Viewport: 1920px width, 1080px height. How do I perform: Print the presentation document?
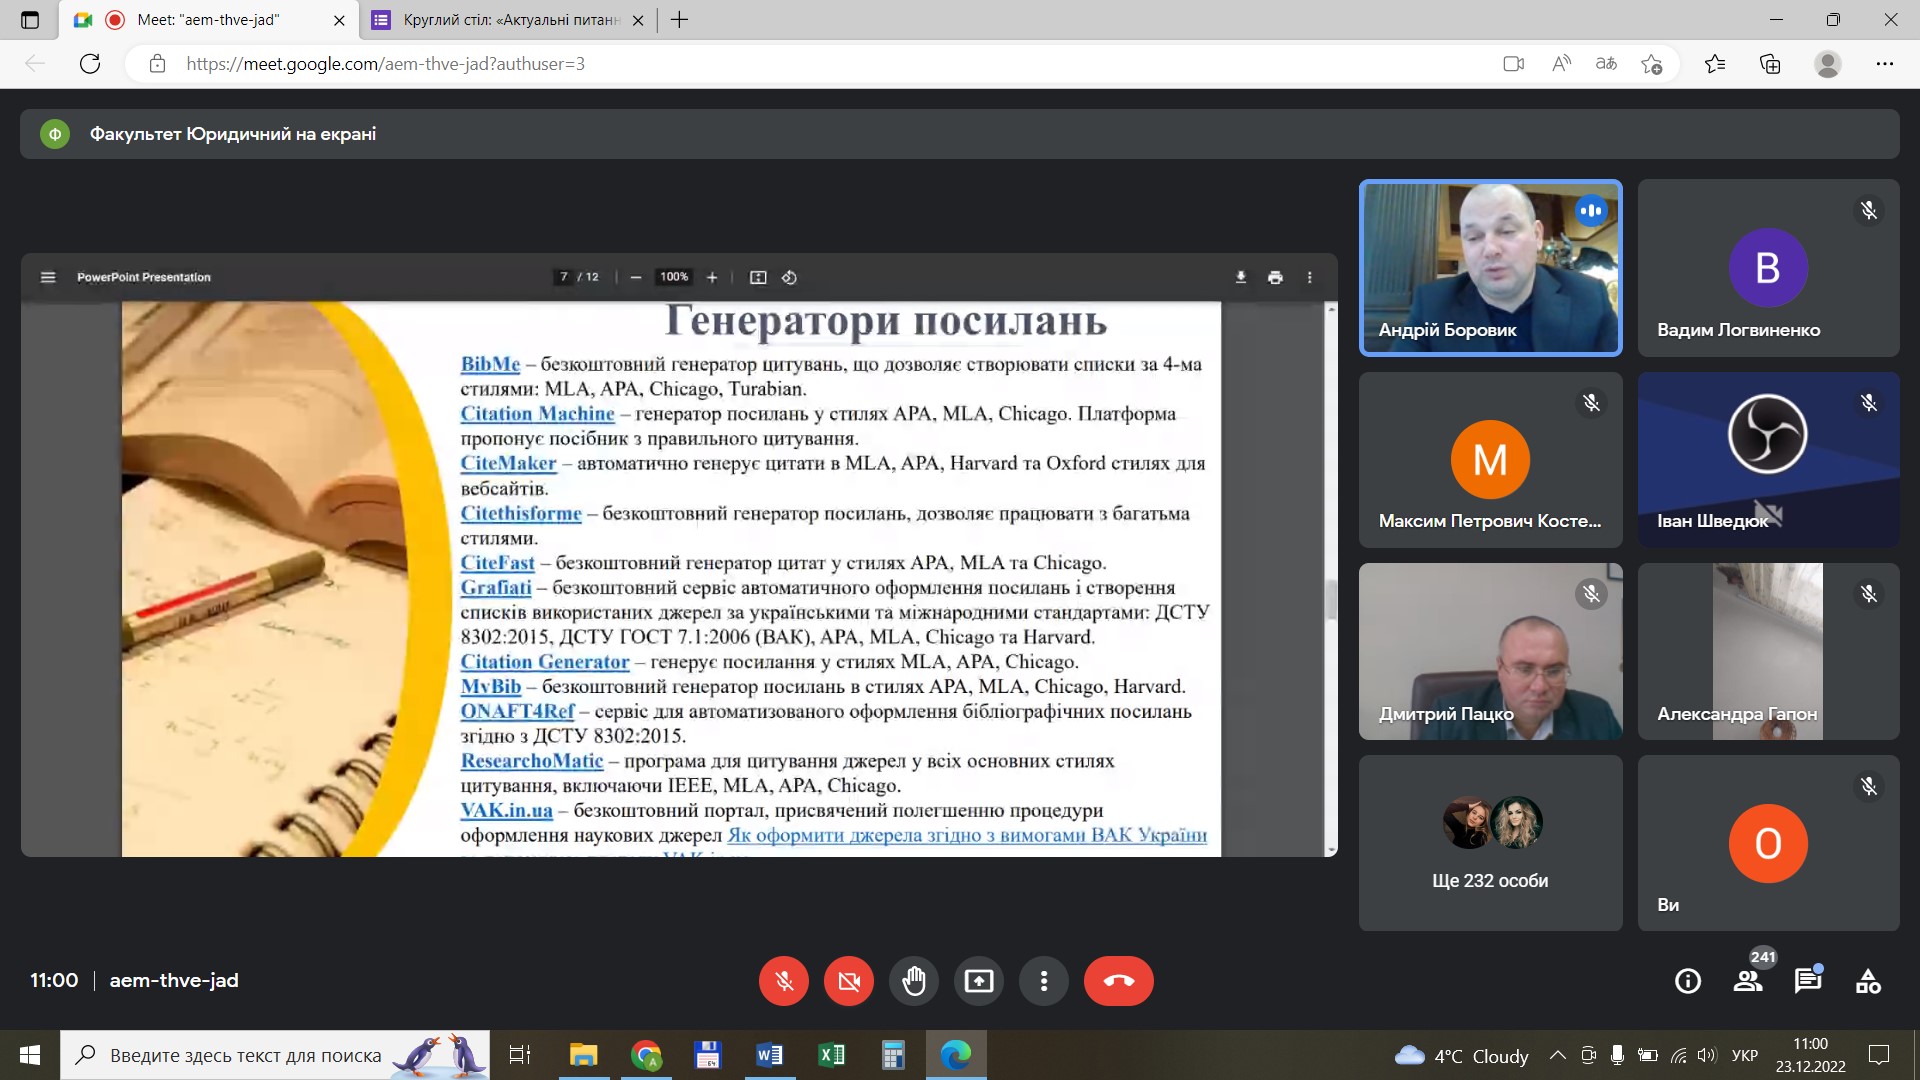click(x=1275, y=277)
